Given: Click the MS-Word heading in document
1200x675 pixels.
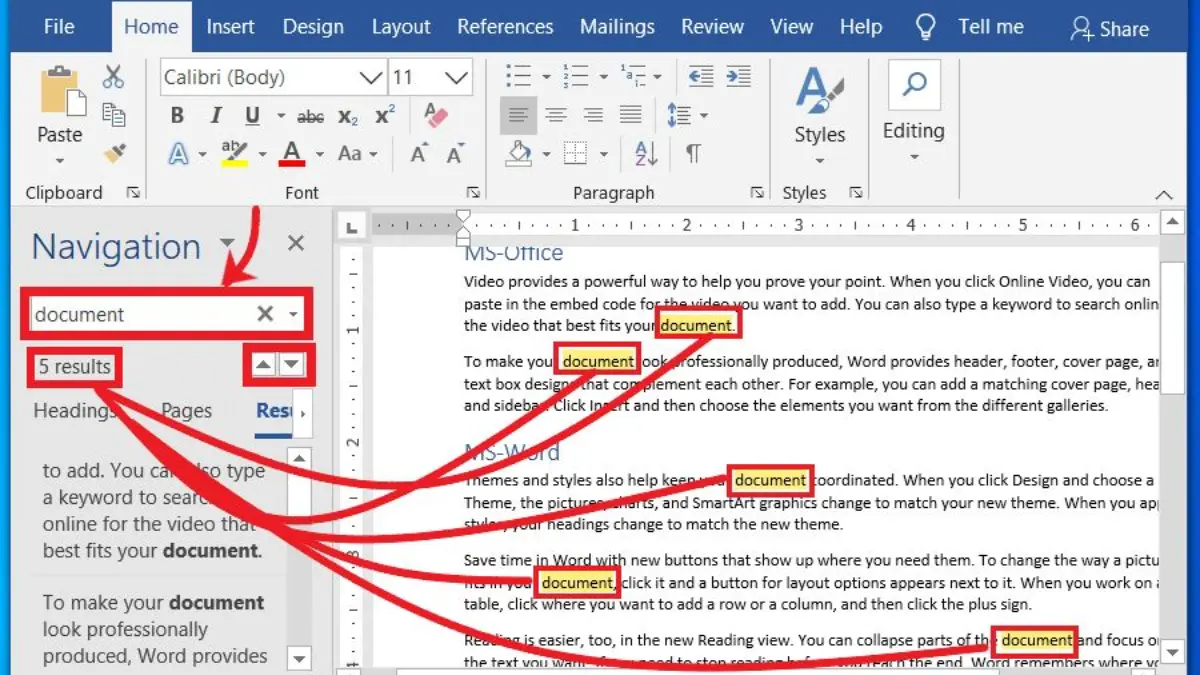Looking at the screenshot, I should click(512, 453).
